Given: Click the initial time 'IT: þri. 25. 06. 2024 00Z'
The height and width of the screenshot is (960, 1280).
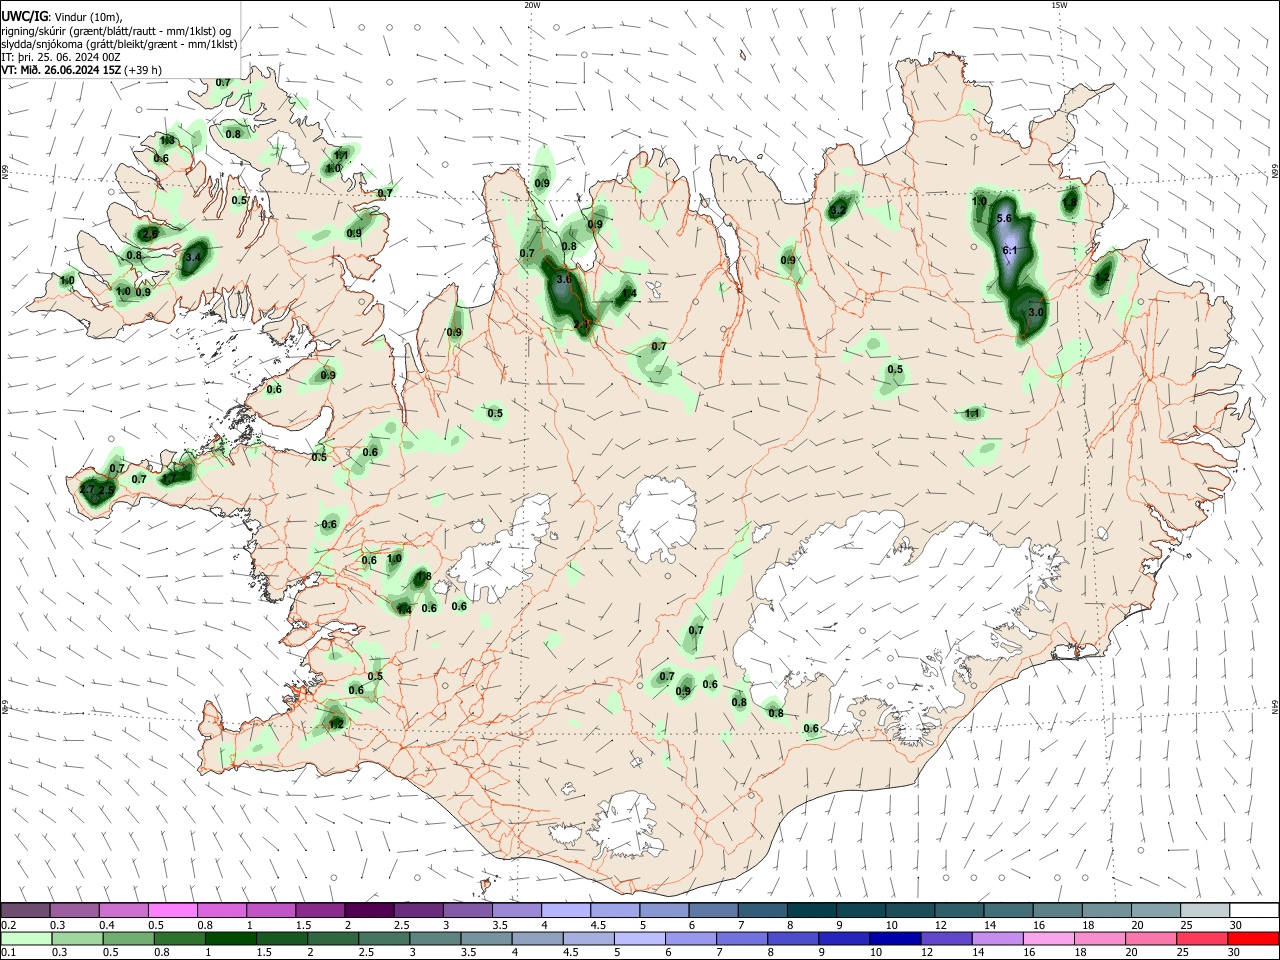Looking at the screenshot, I should (60, 57).
